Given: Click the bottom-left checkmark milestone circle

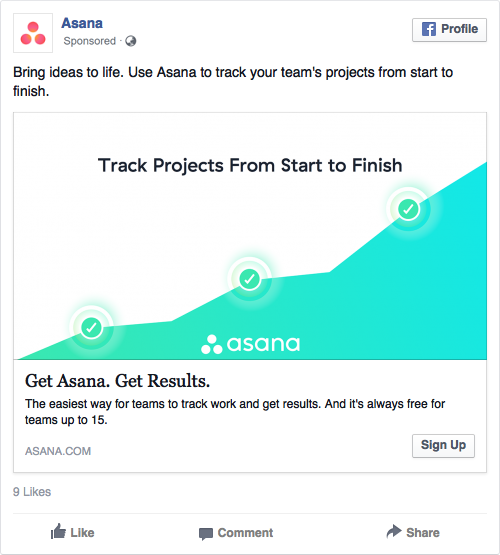Looking at the screenshot, I should [91, 327].
